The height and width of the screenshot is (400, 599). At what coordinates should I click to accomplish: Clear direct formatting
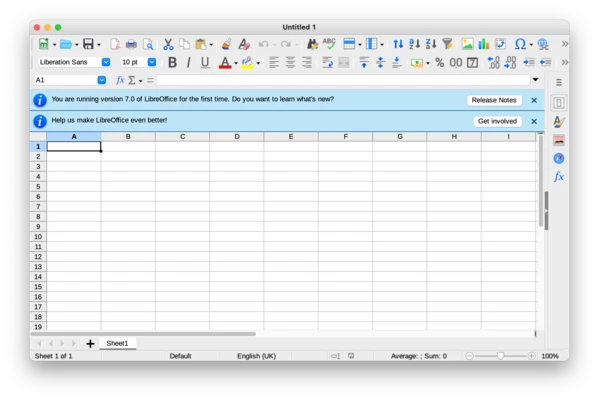click(244, 44)
